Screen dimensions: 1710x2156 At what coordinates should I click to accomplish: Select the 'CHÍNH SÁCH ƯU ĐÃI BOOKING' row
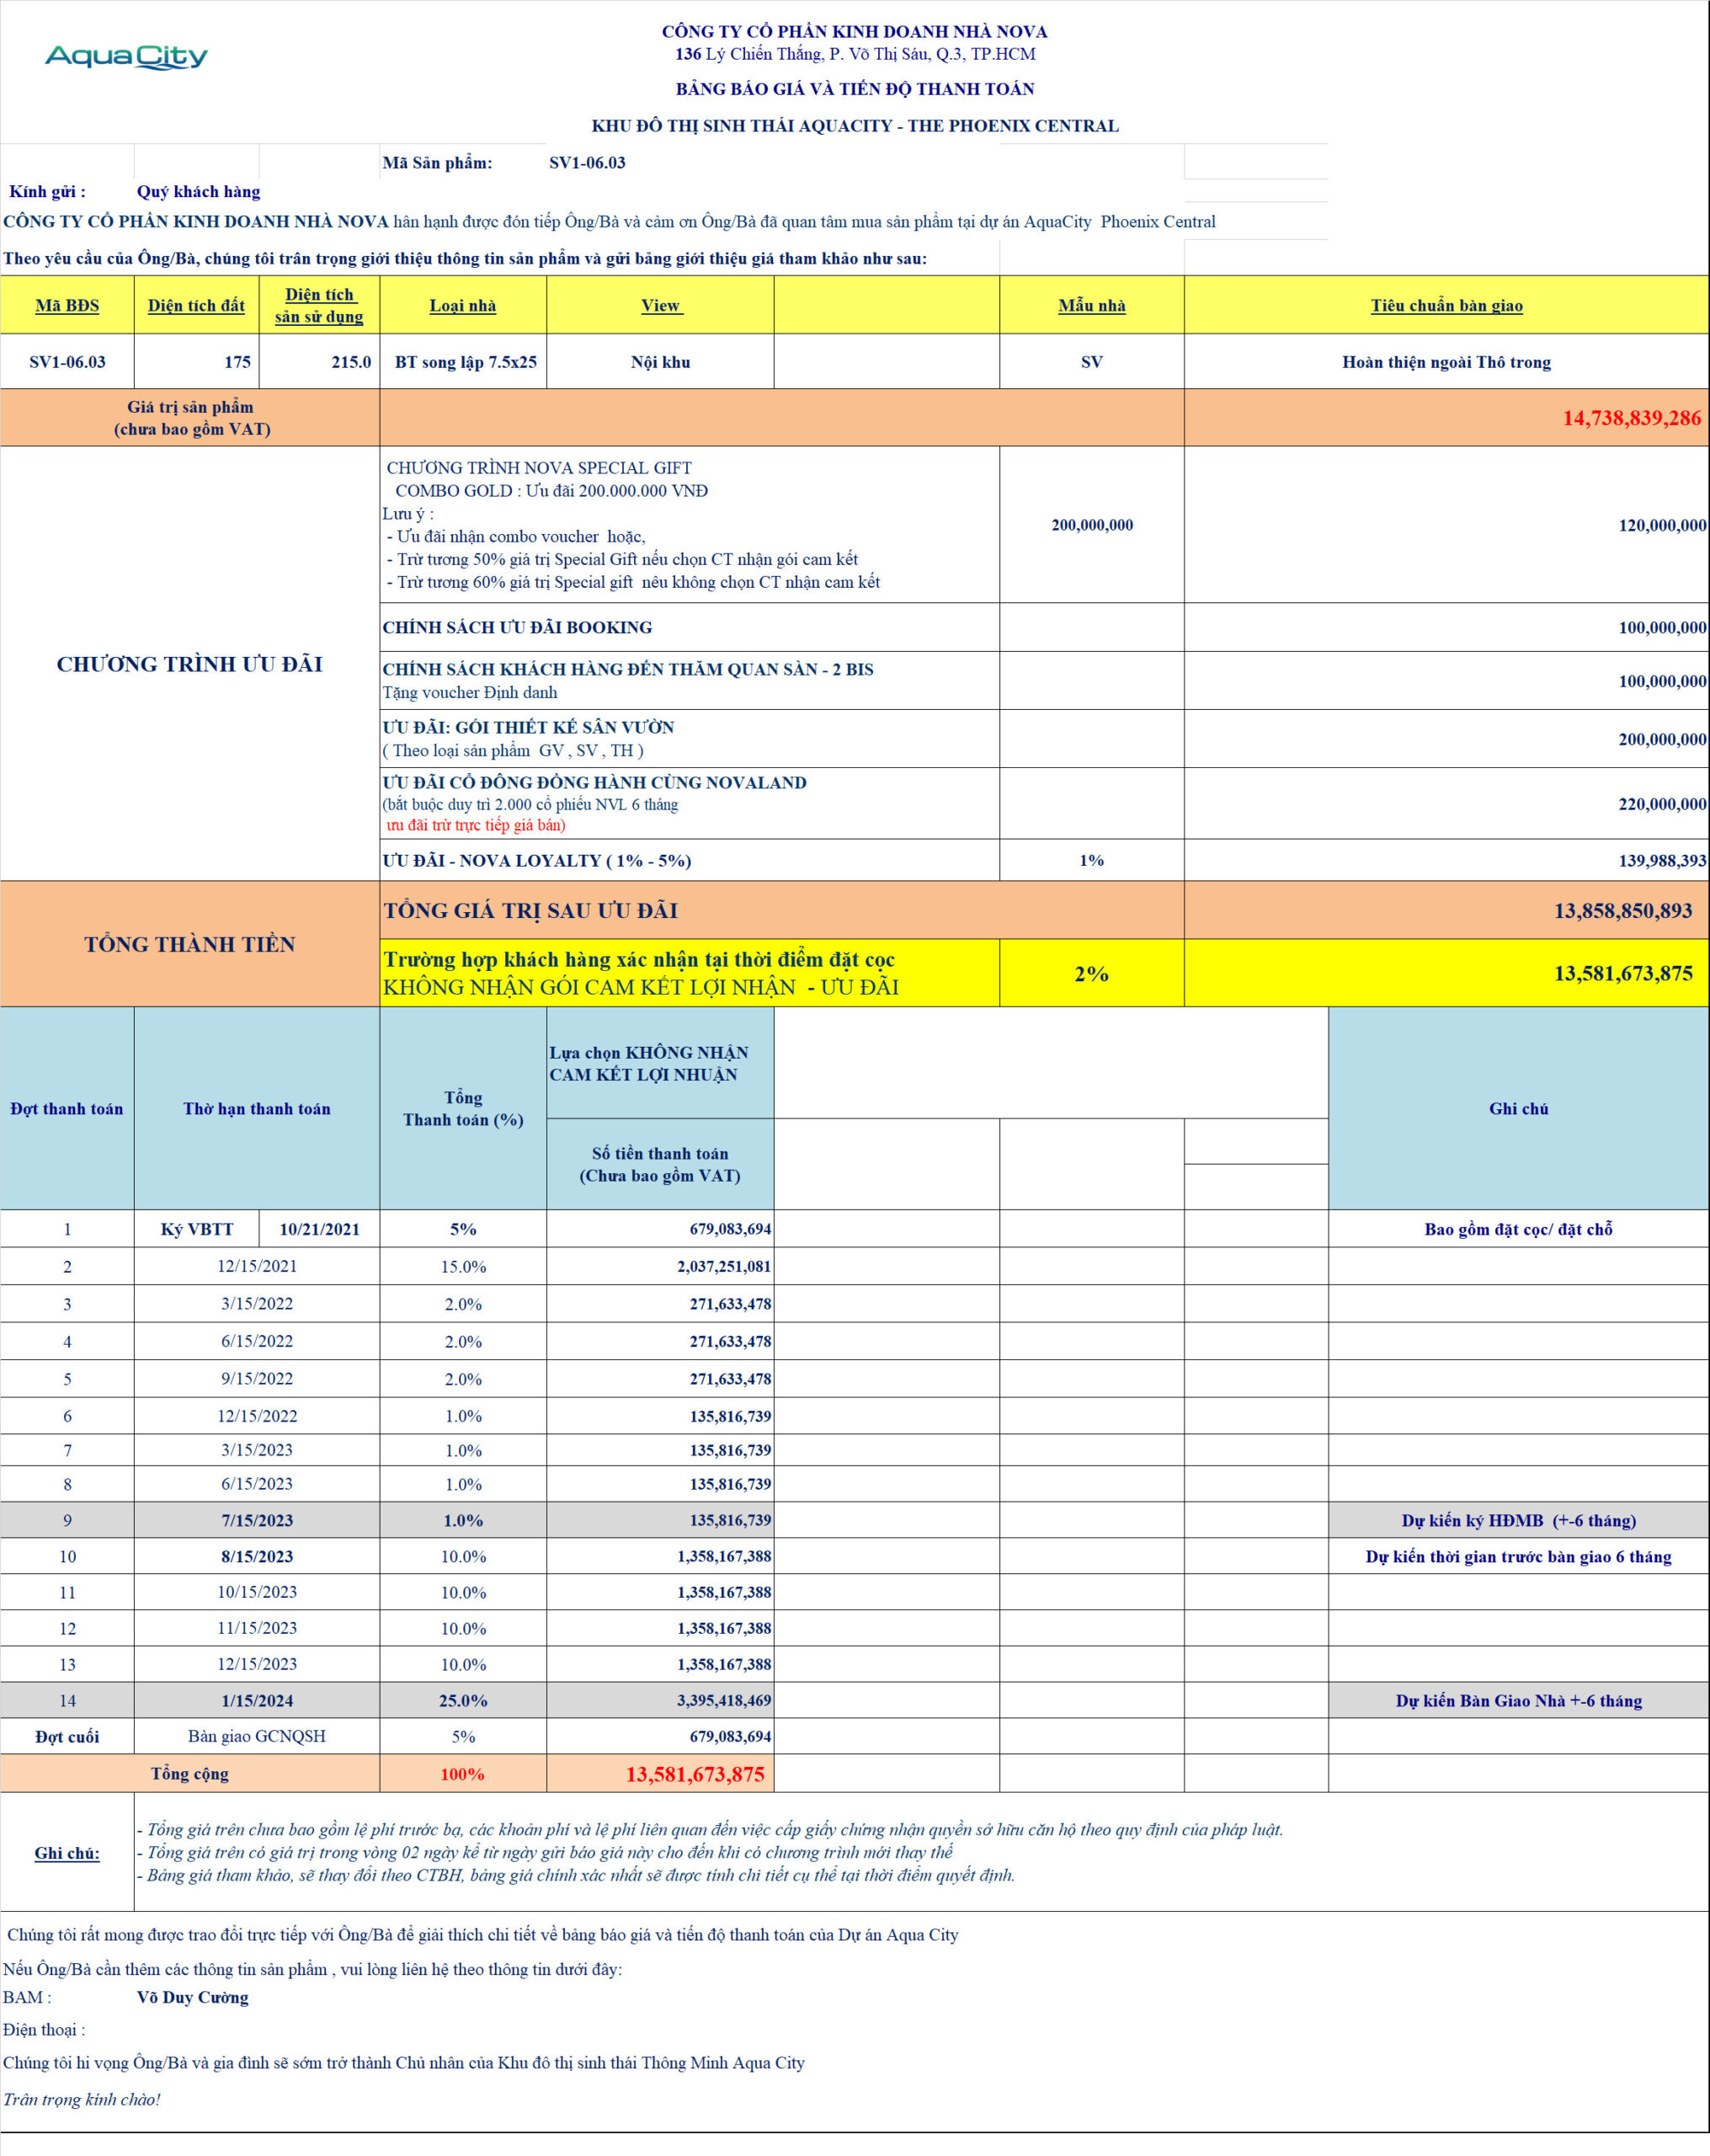click(x=1044, y=627)
